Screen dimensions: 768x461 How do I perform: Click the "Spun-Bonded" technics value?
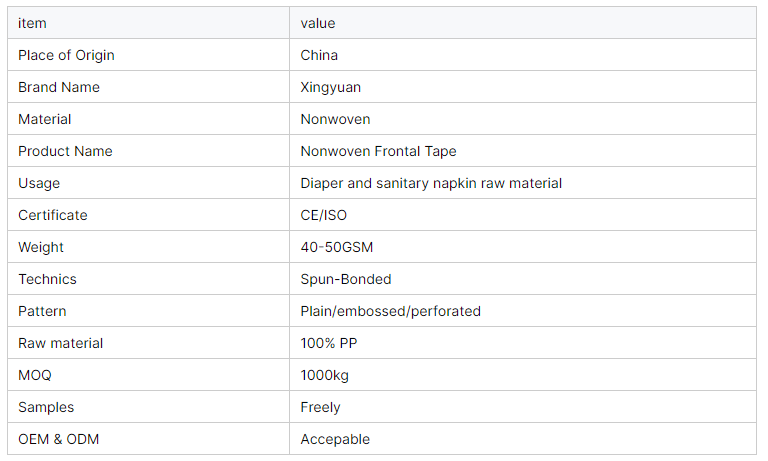click(x=346, y=279)
